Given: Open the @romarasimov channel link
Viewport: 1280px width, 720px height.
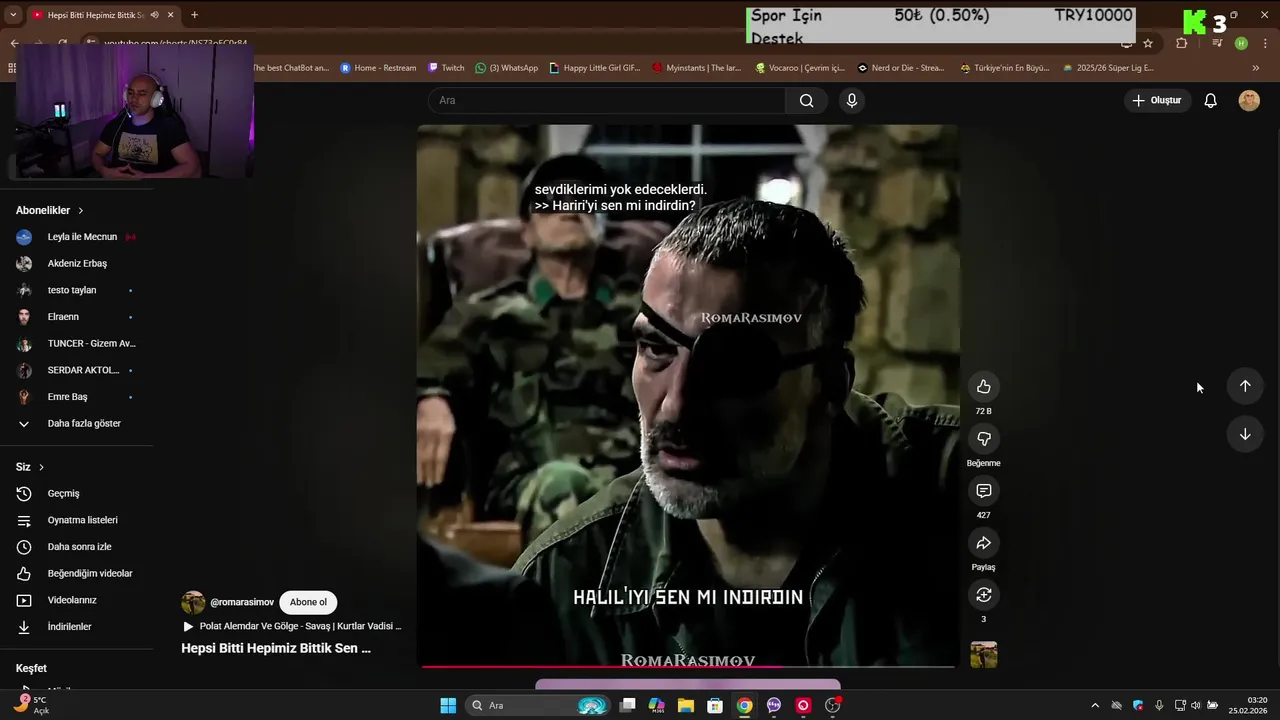Looking at the screenshot, I should coord(242,602).
